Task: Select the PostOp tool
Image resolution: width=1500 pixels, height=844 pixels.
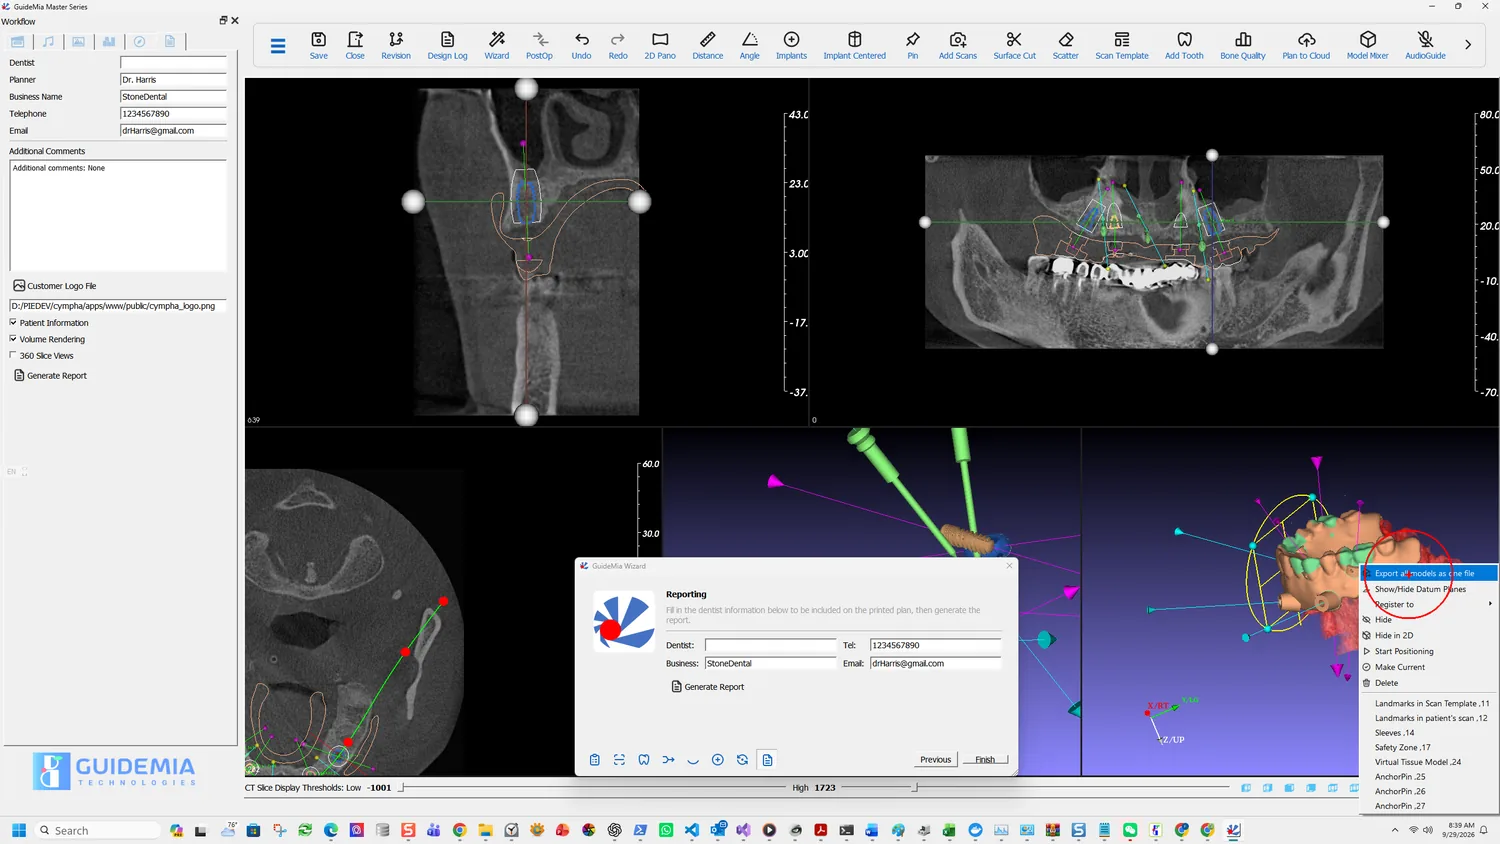Action: [x=539, y=45]
